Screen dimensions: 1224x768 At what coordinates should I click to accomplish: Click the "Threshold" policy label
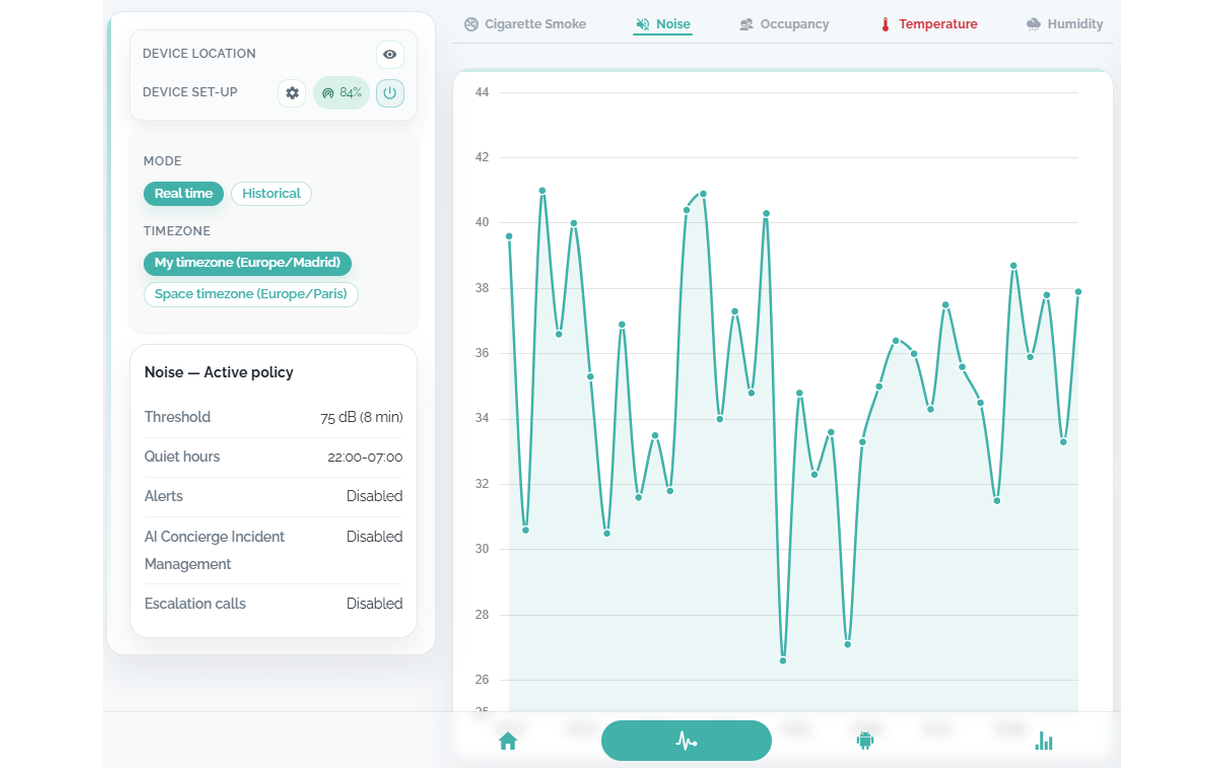tap(177, 417)
